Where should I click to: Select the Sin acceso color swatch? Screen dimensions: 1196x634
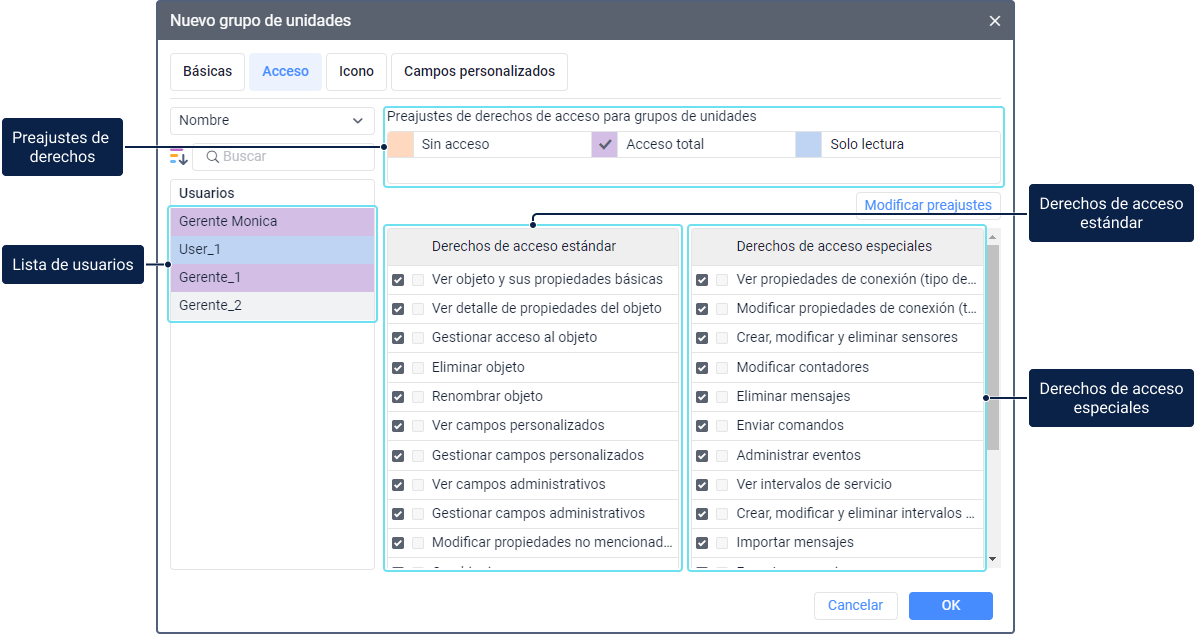(400, 144)
